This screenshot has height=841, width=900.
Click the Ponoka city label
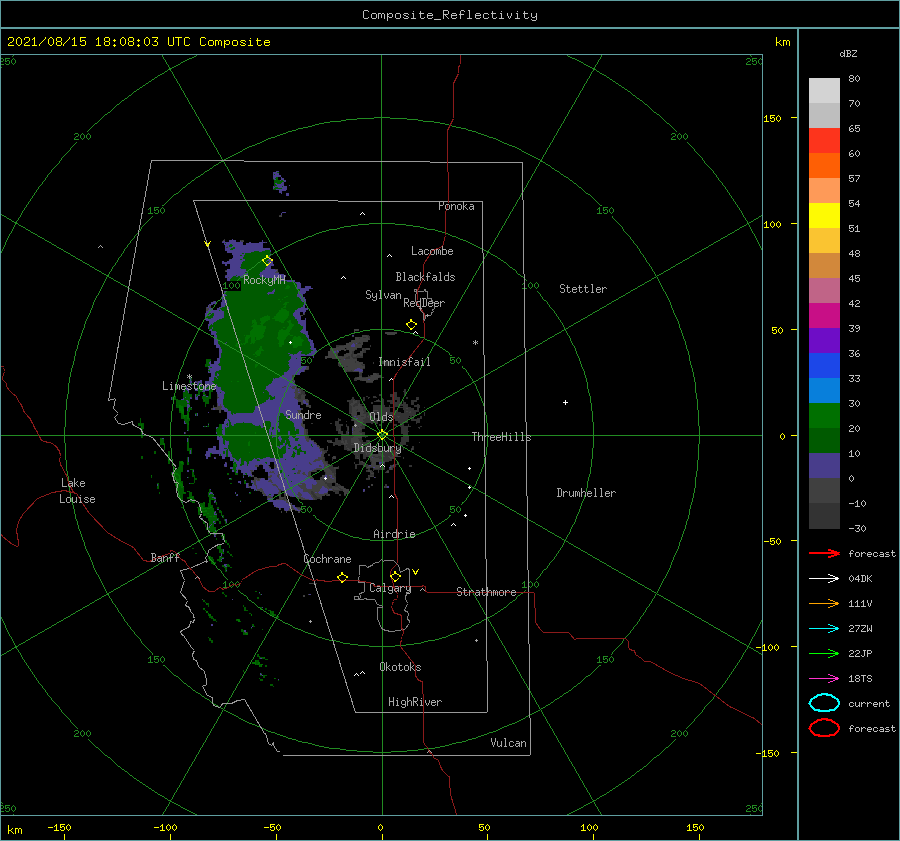tap(456, 206)
